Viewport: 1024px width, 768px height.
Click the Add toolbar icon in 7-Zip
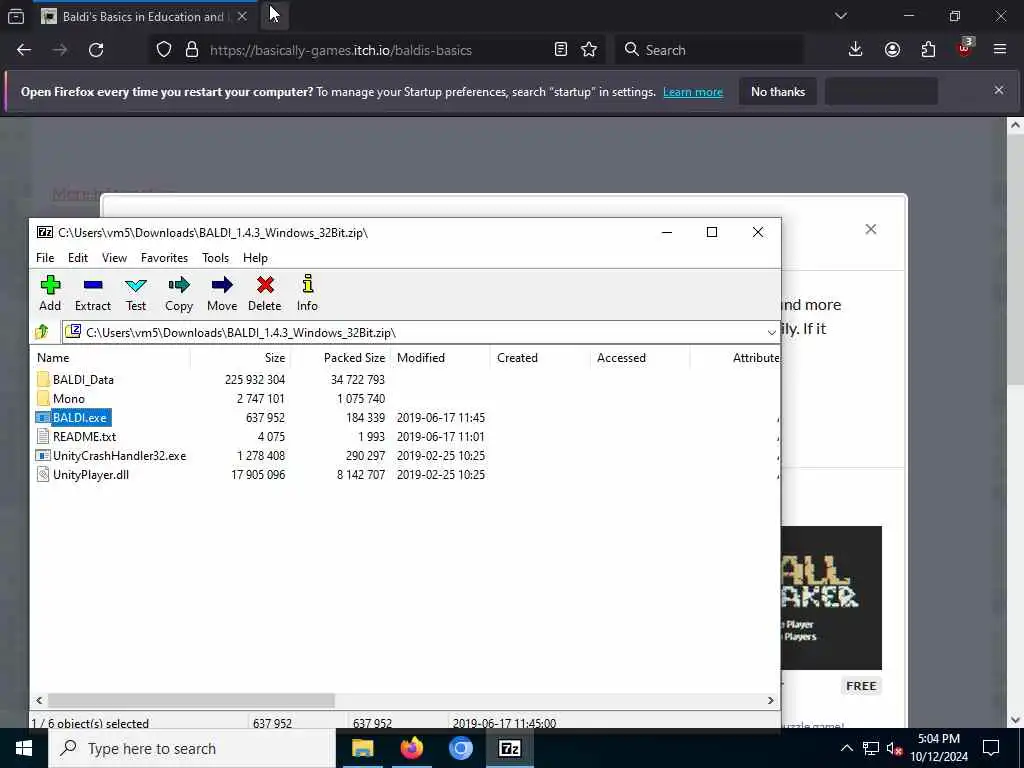click(50, 293)
